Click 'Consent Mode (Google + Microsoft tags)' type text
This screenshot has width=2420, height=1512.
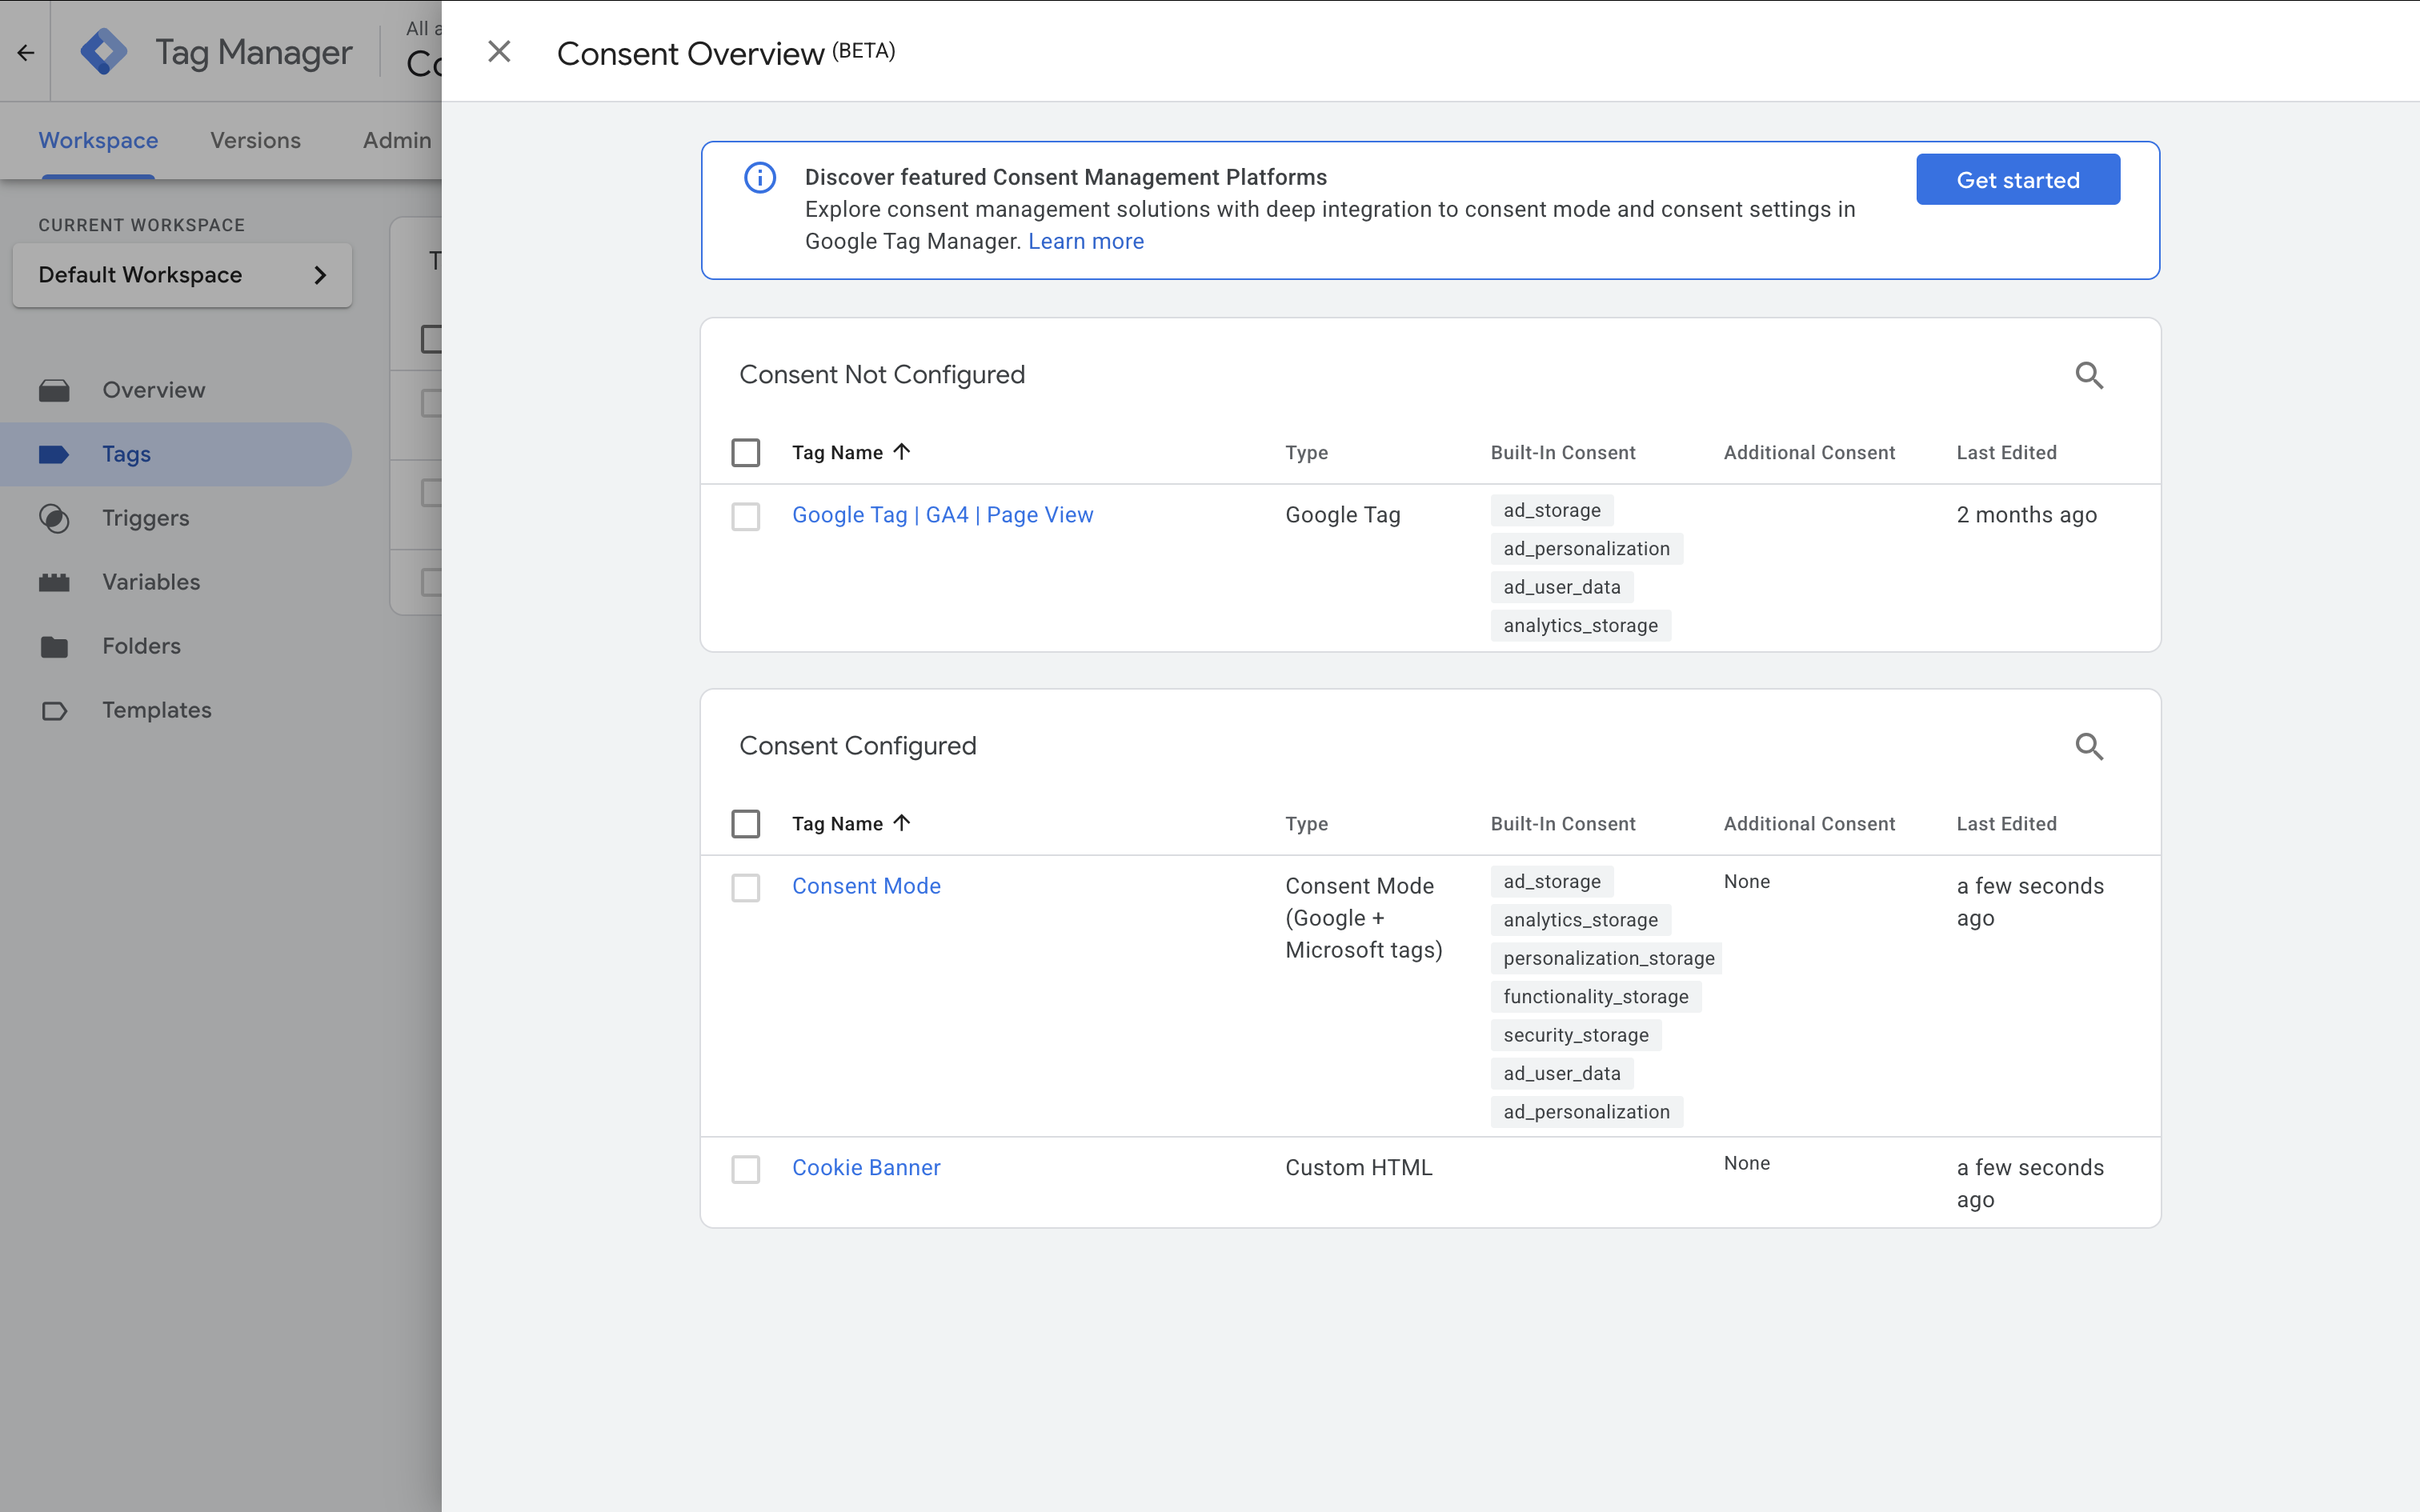pyautogui.click(x=1364, y=918)
